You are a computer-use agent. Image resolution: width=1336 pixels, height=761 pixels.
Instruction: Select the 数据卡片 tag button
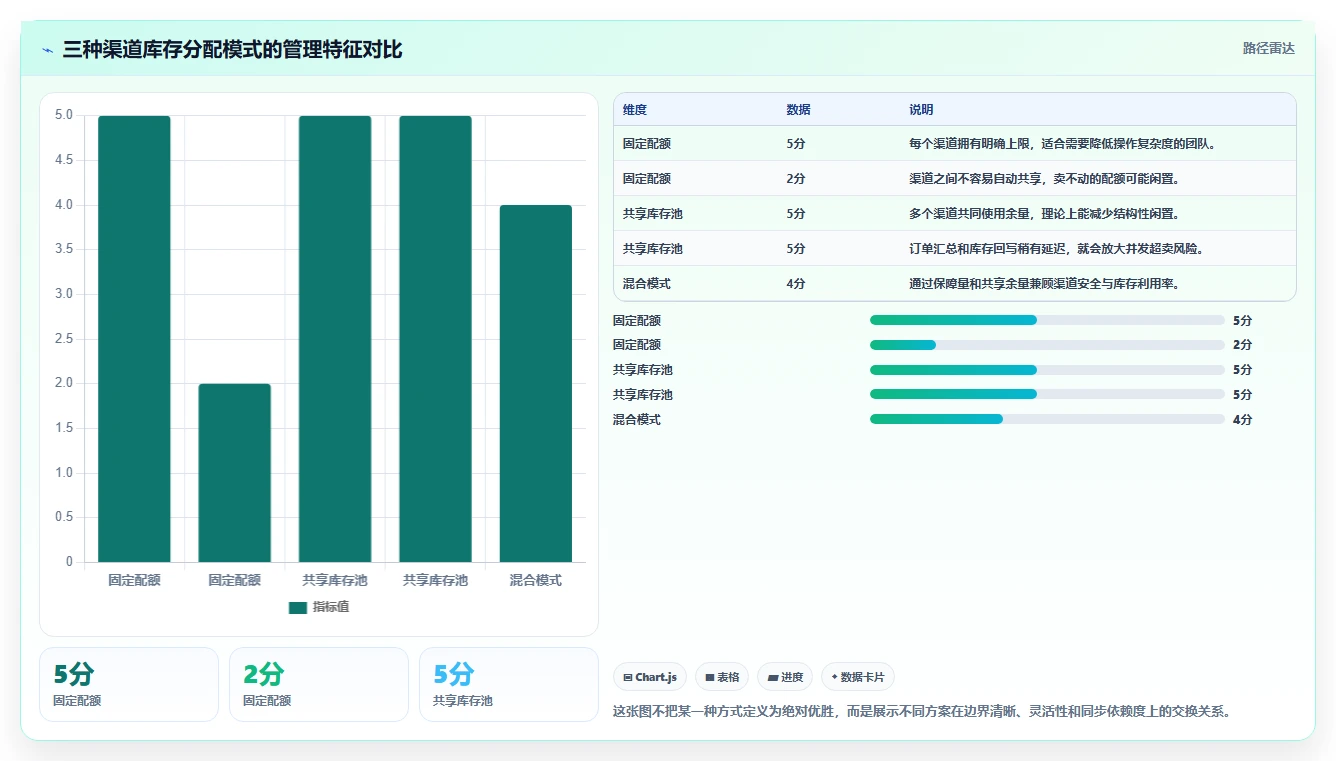858,677
